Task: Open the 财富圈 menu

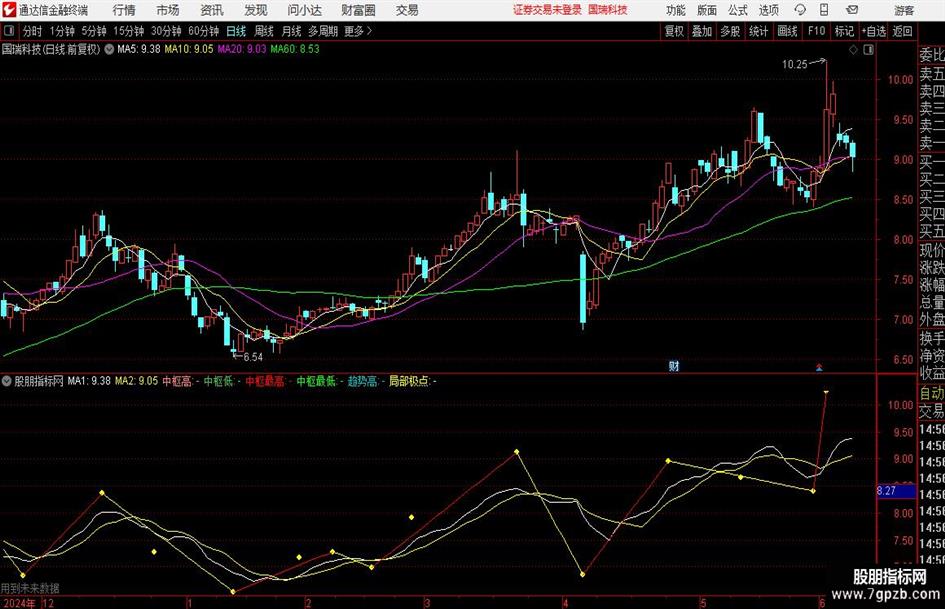Action: pyautogui.click(x=358, y=10)
